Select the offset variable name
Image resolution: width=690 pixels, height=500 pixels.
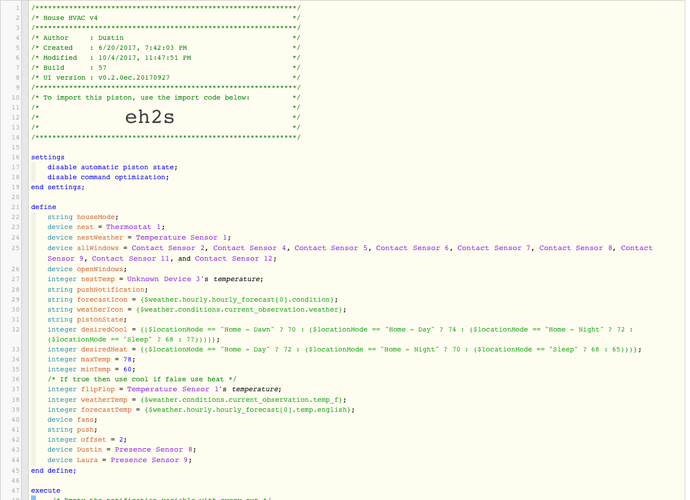tap(93, 440)
